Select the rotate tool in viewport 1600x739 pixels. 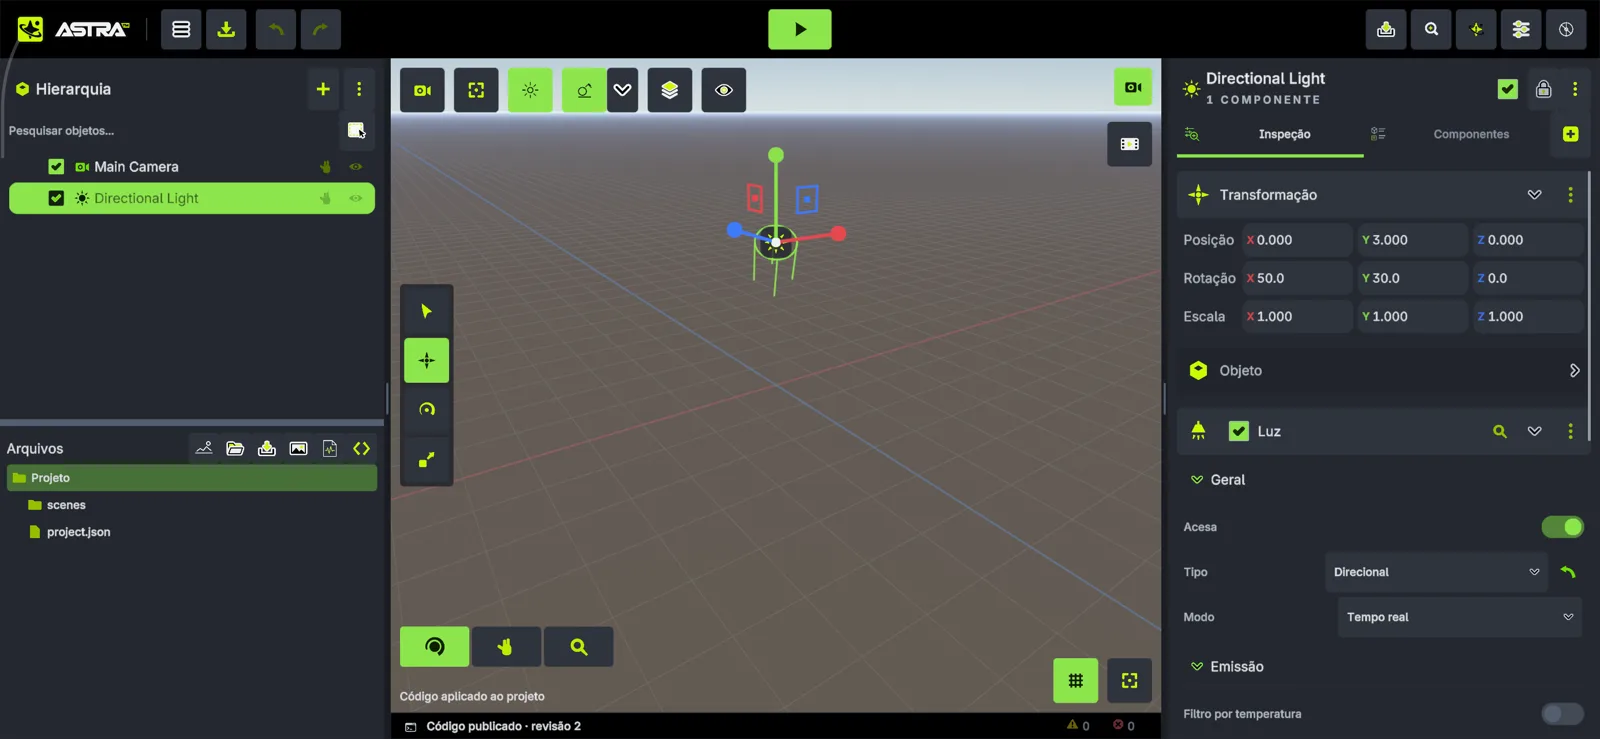(426, 410)
